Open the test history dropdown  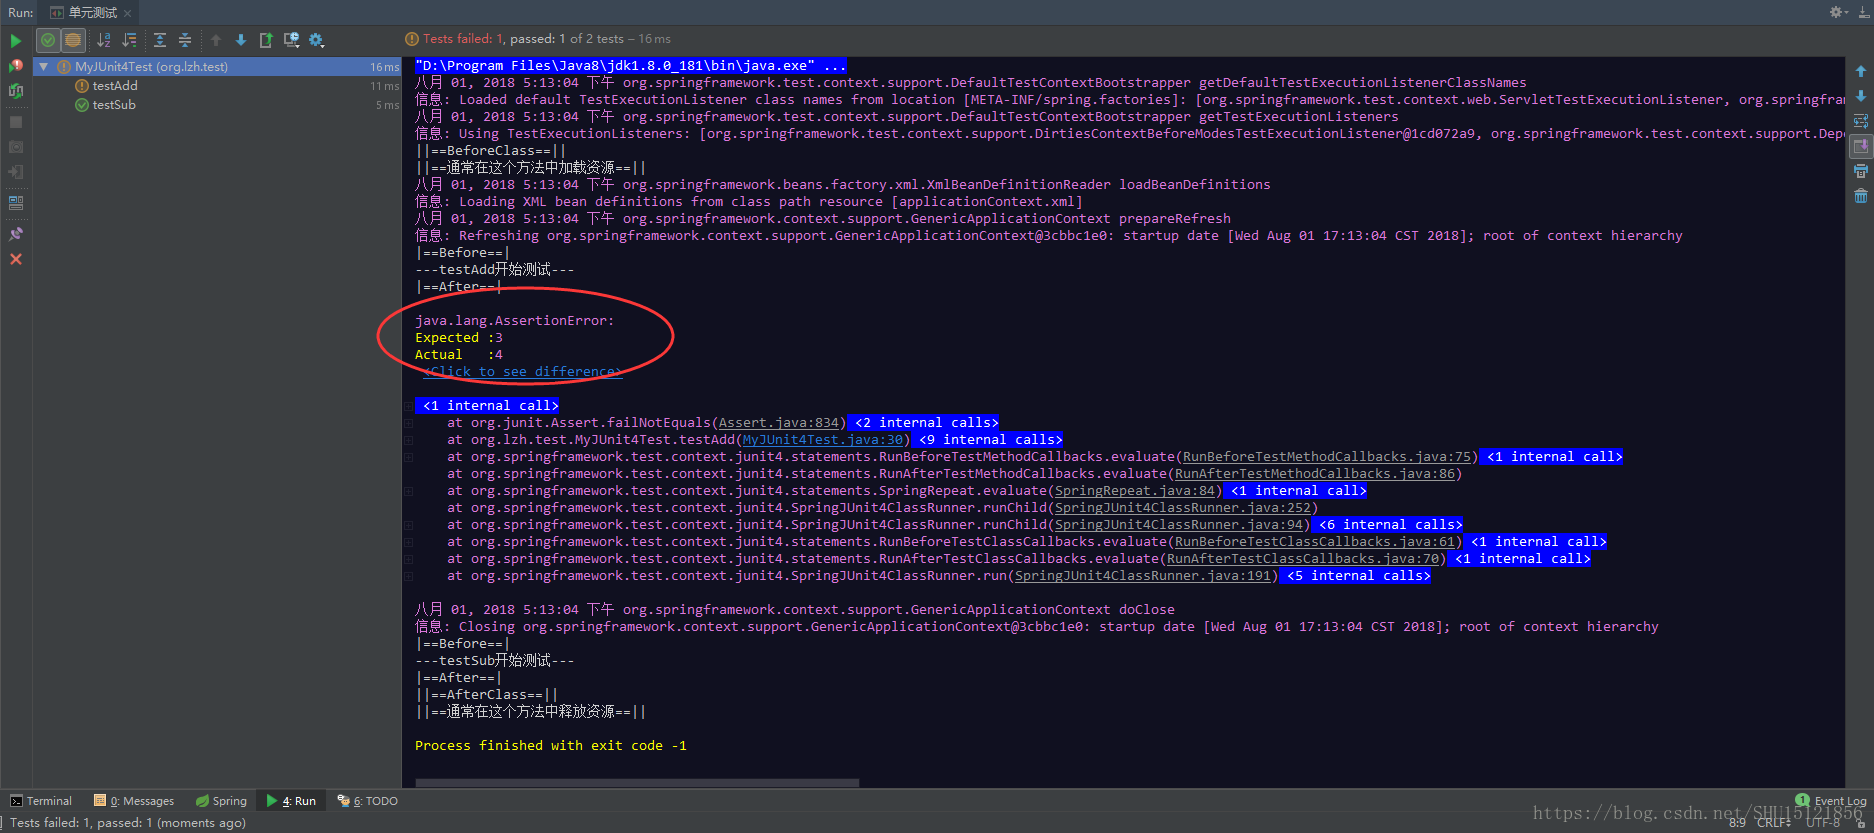291,40
